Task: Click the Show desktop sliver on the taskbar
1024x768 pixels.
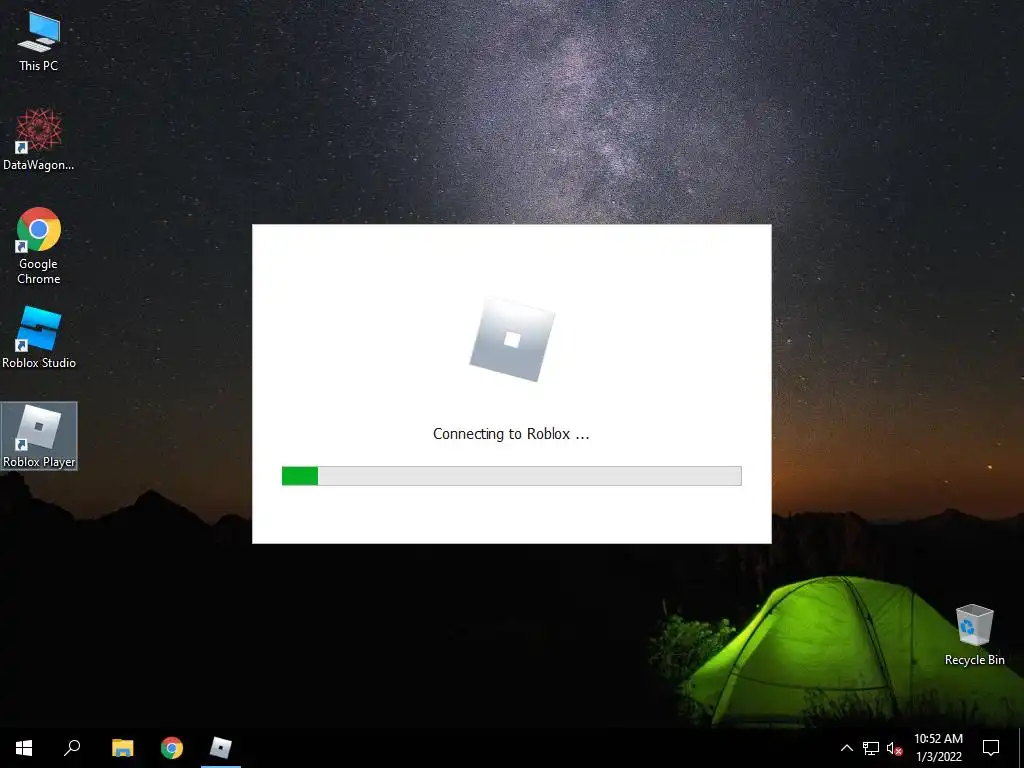Action: click(1021, 748)
